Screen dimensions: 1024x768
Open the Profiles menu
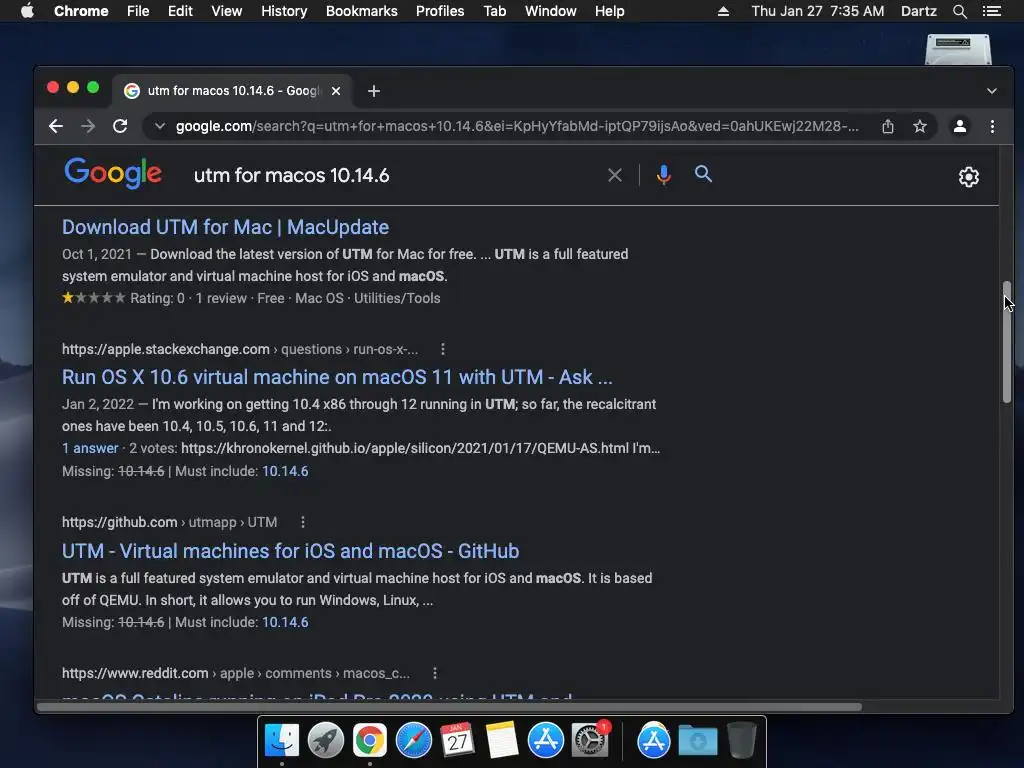coord(440,11)
